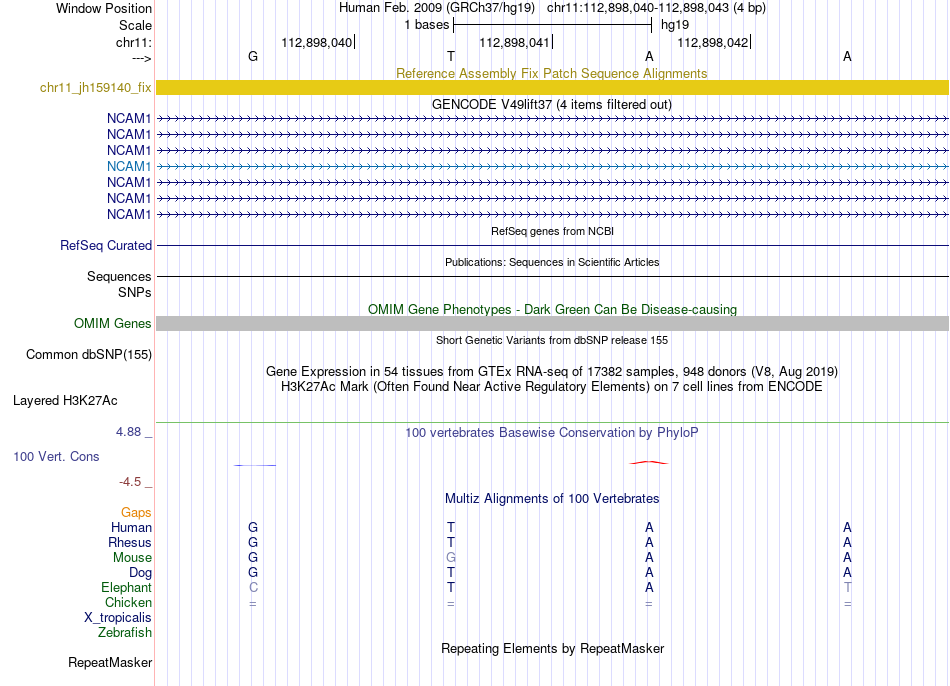Click base G in the reference sequence row
Image resolution: width=950 pixels, height=686 pixels.
coord(253,56)
